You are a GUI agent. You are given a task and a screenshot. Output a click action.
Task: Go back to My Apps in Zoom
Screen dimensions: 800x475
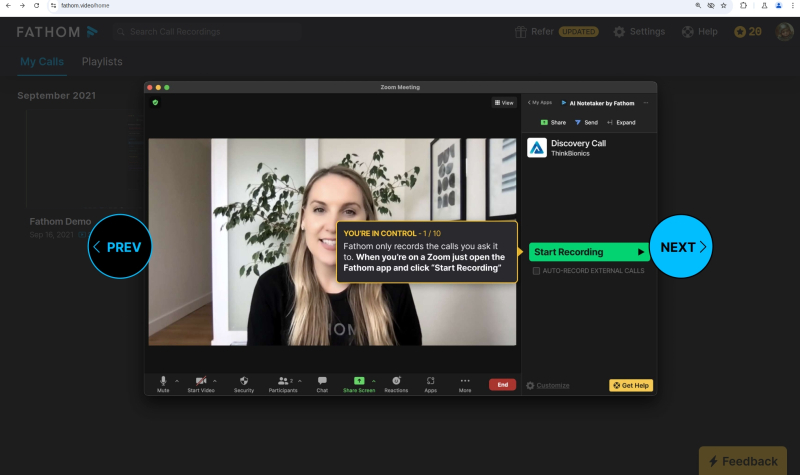(540, 103)
